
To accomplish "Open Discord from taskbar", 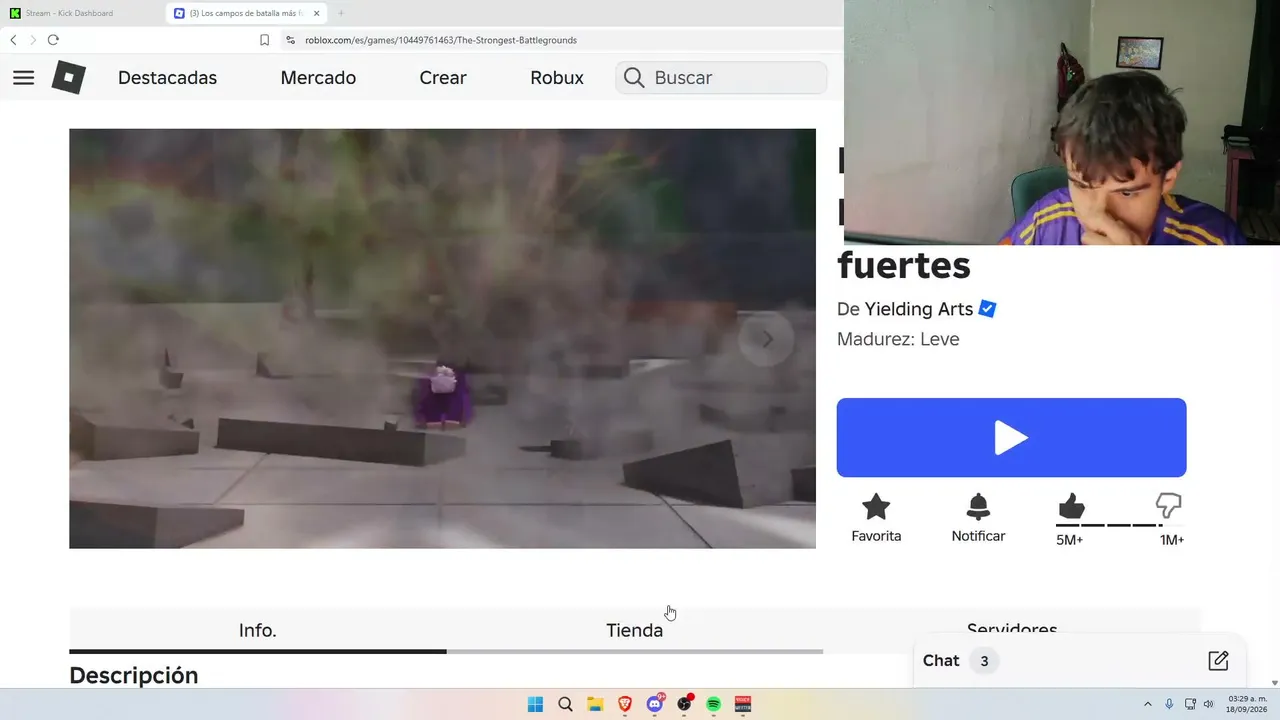I will tap(655, 704).
